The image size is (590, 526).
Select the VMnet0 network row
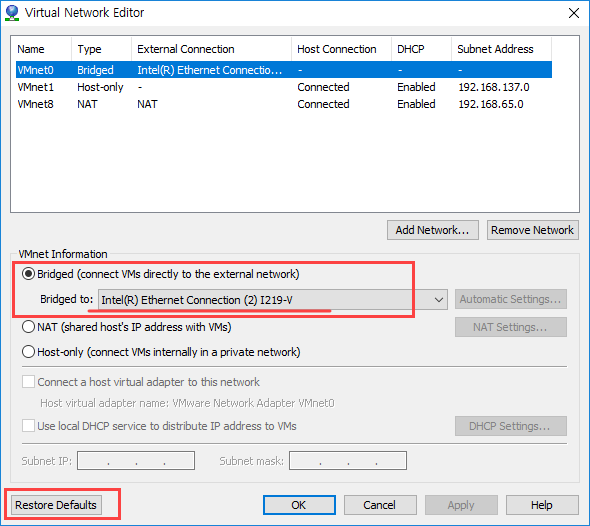point(284,70)
